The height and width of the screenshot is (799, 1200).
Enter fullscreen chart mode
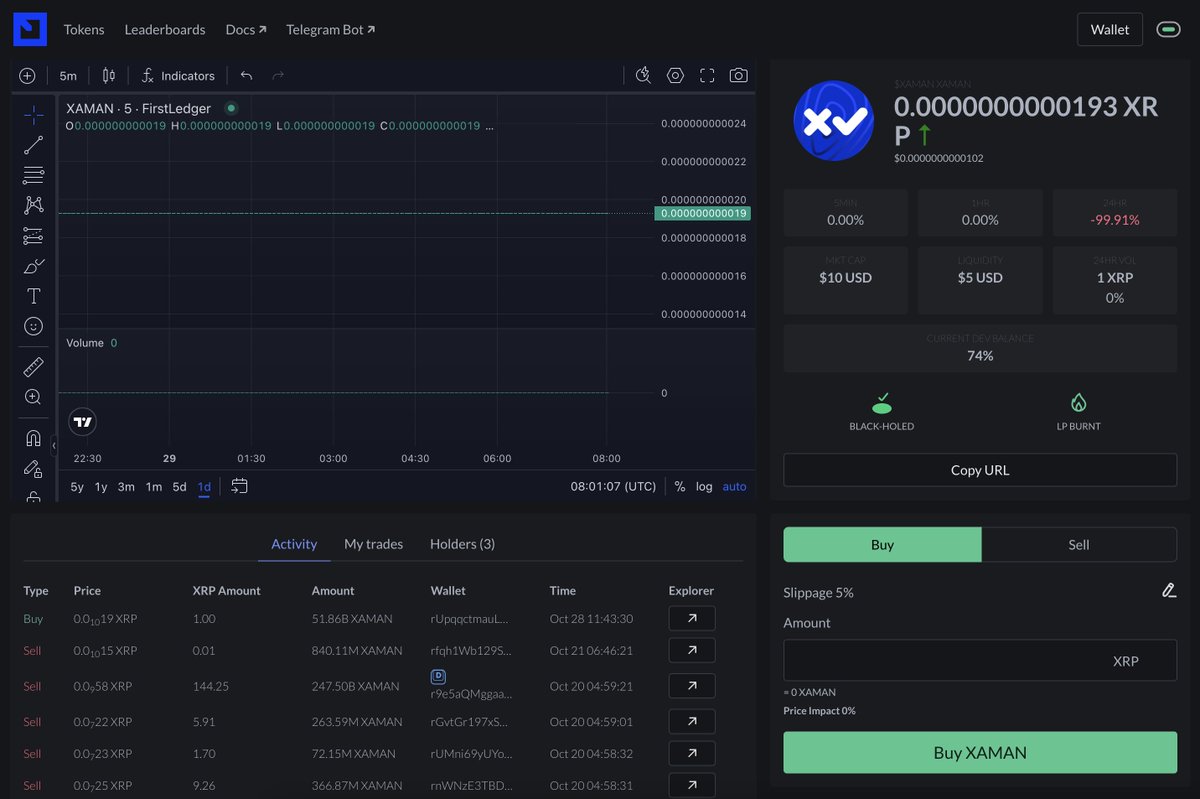[x=707, y=75]
